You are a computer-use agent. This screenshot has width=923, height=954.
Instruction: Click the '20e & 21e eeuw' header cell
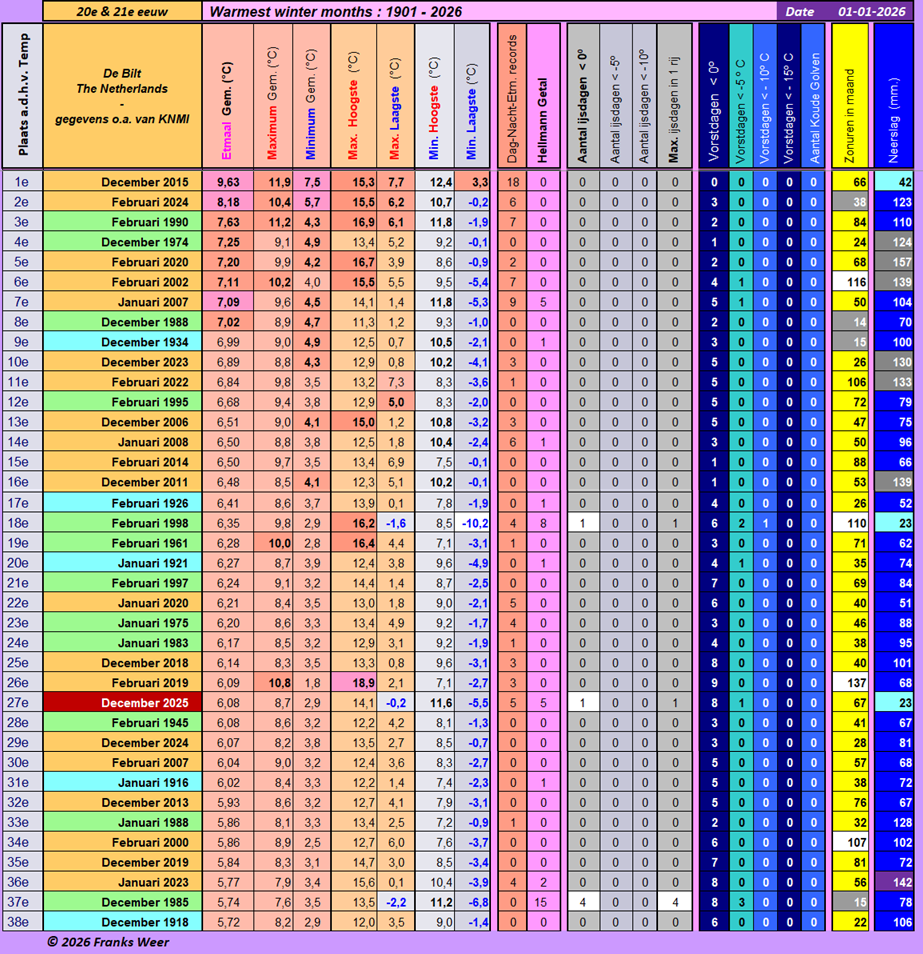tap(121, 12)
